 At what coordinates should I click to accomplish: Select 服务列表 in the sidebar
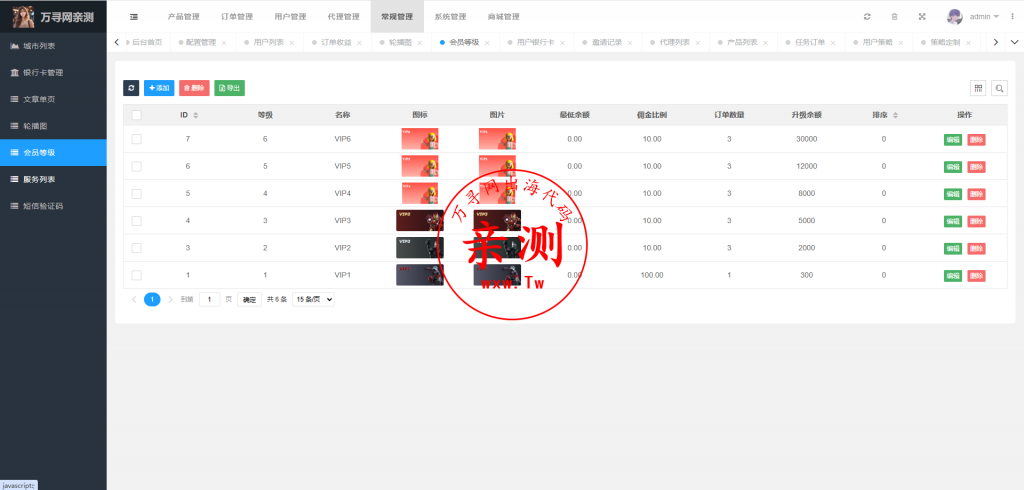pyautogui.click(x=53, y=179)
